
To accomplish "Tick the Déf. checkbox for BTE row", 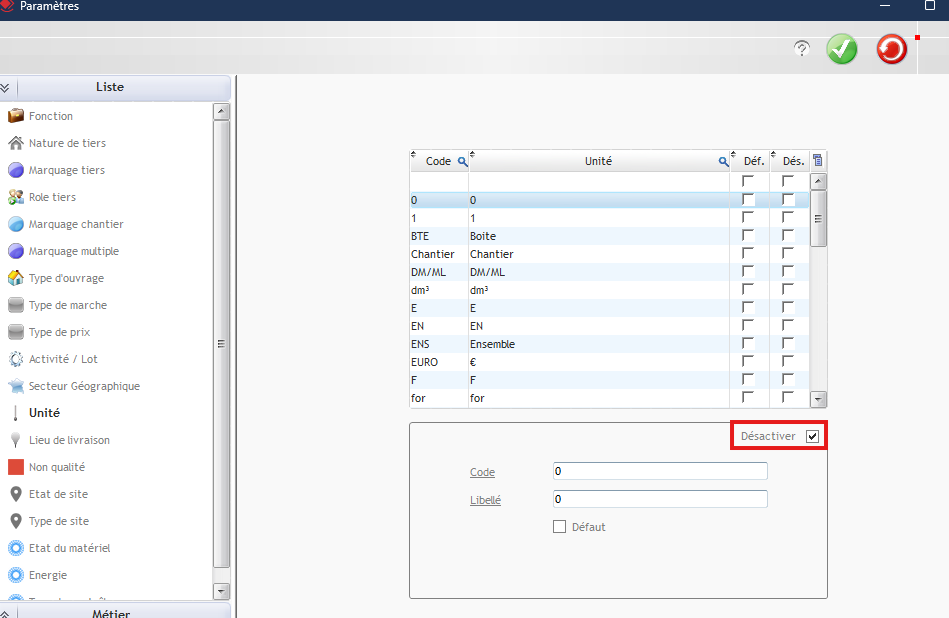I will (748, 236).
